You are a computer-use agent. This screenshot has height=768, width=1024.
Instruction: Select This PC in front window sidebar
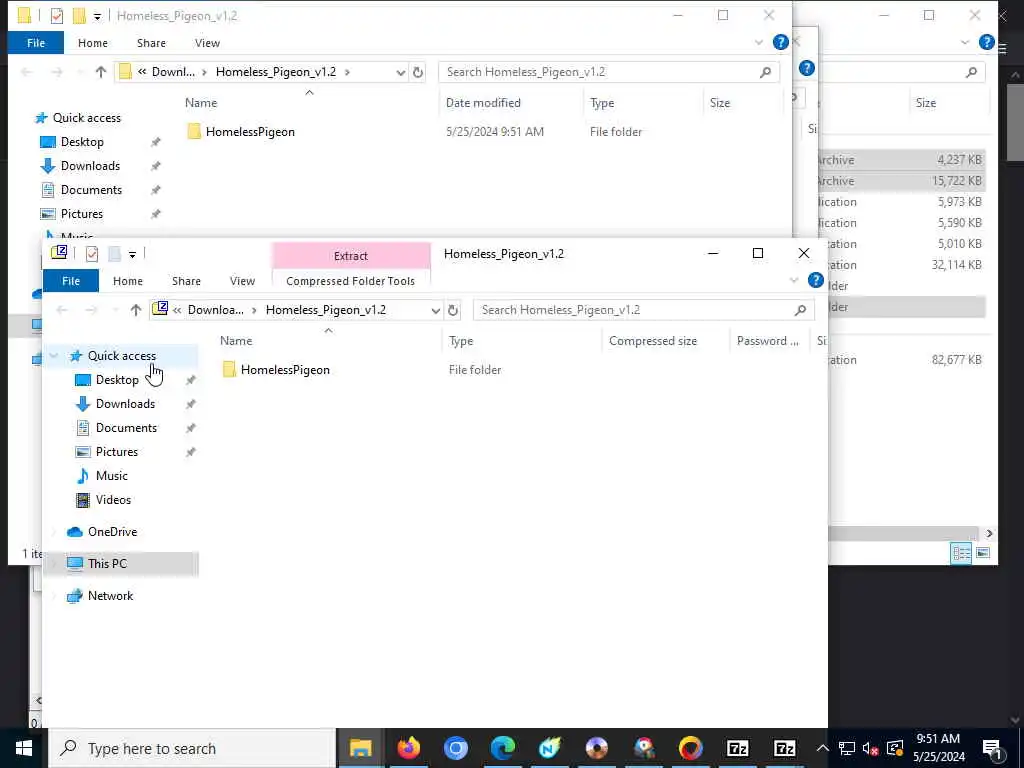click(x=107, y=564)
